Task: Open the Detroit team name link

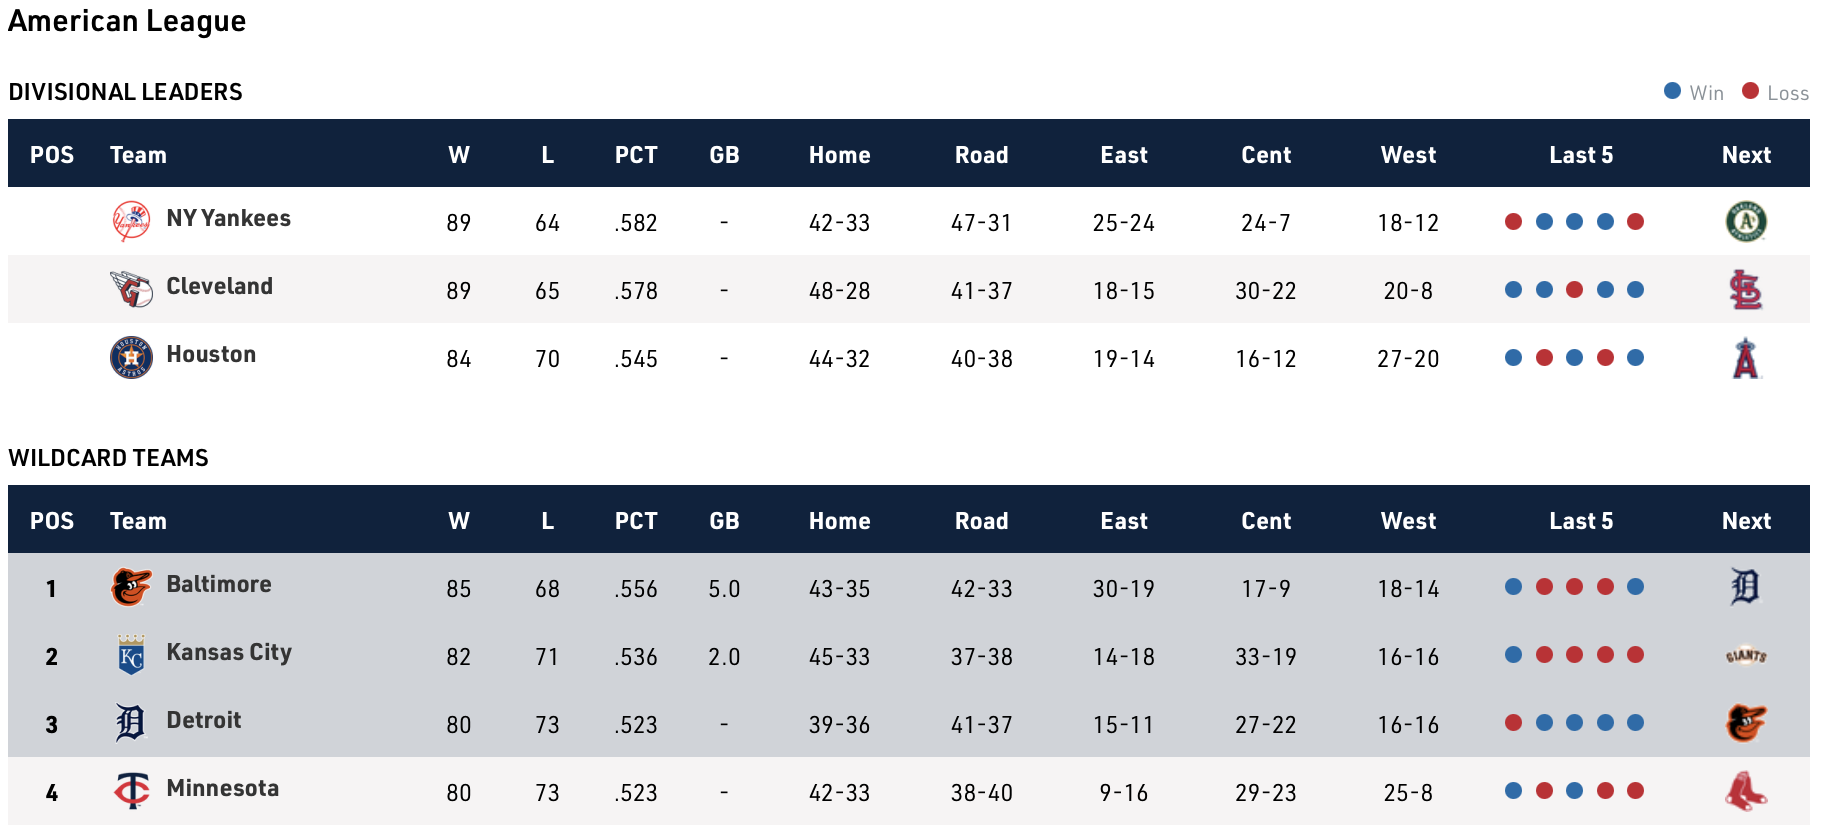Action: [x=204, y=720]
